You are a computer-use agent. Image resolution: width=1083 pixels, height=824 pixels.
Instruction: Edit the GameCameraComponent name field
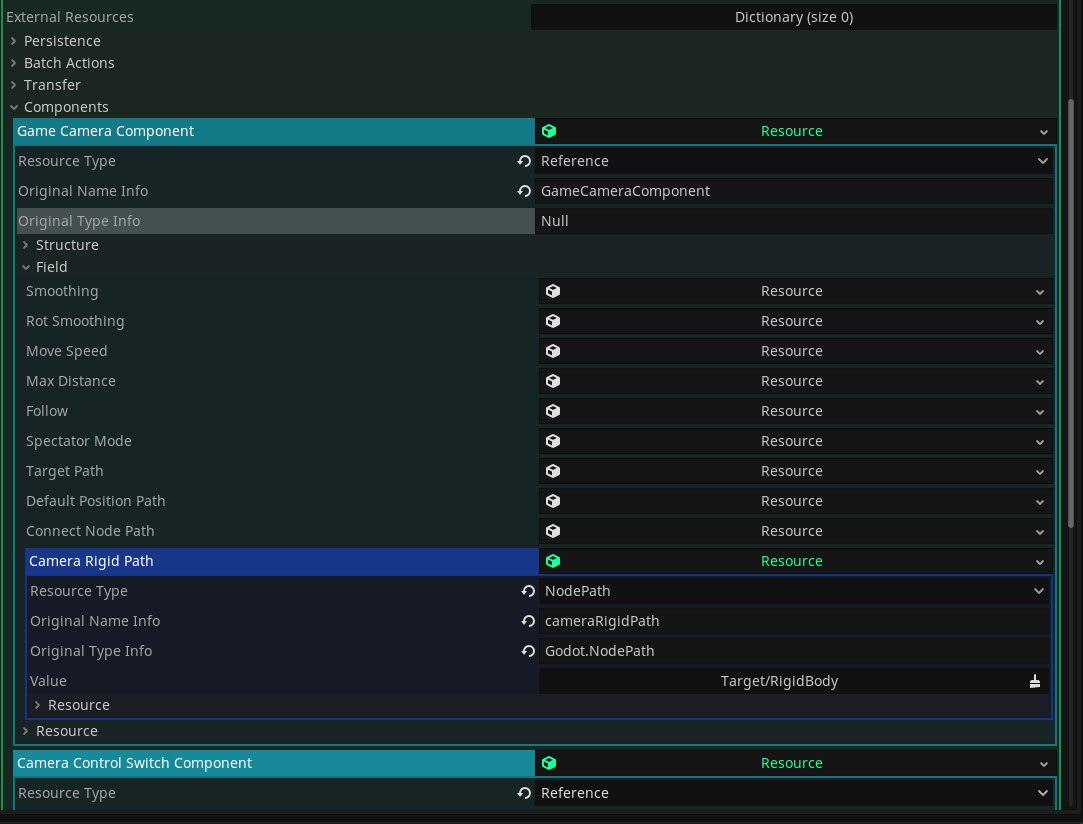(x=794, y=191)
